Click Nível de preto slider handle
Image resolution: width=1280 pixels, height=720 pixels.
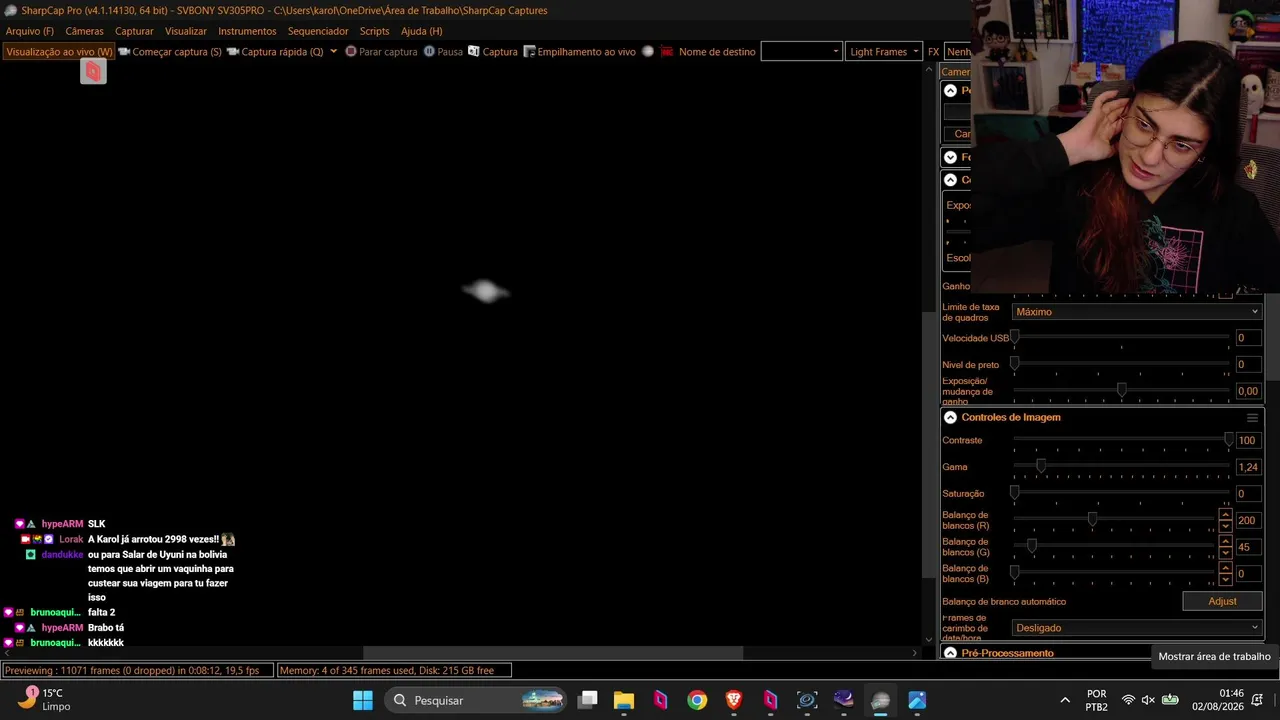click(1014, 363)
